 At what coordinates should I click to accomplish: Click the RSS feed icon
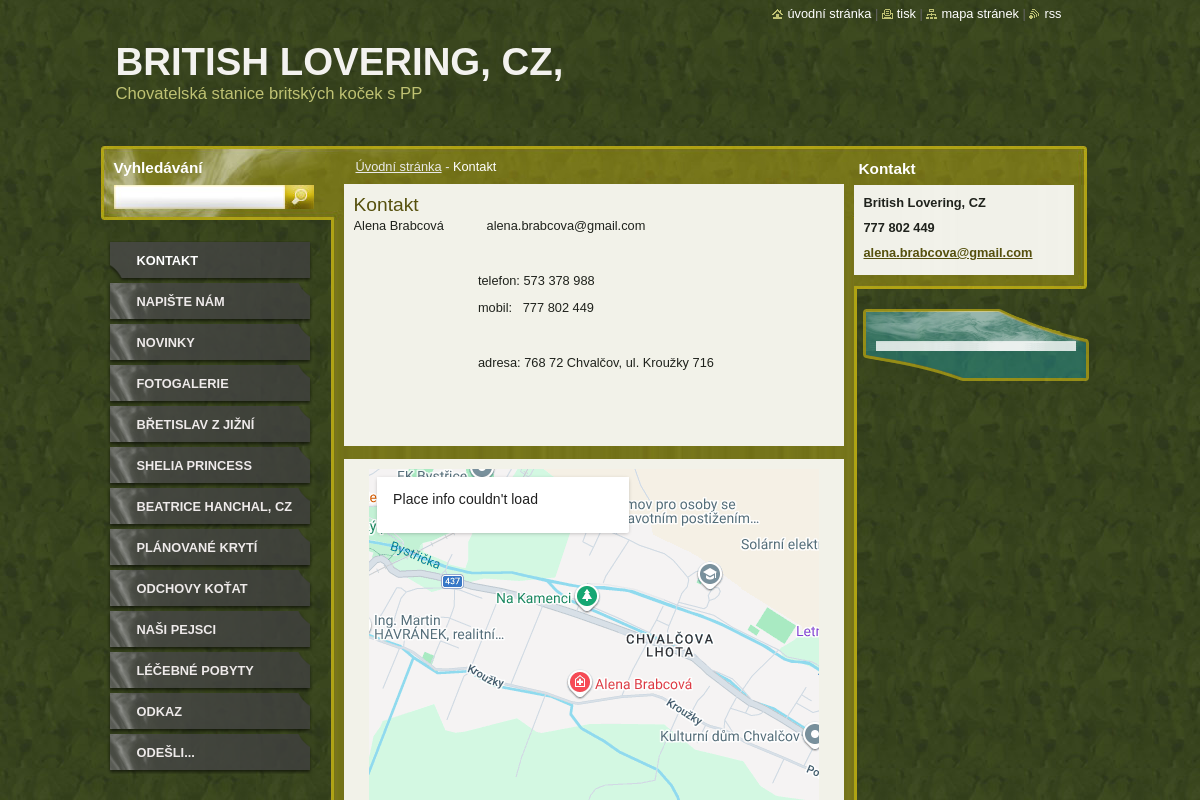click(1034, 14)
